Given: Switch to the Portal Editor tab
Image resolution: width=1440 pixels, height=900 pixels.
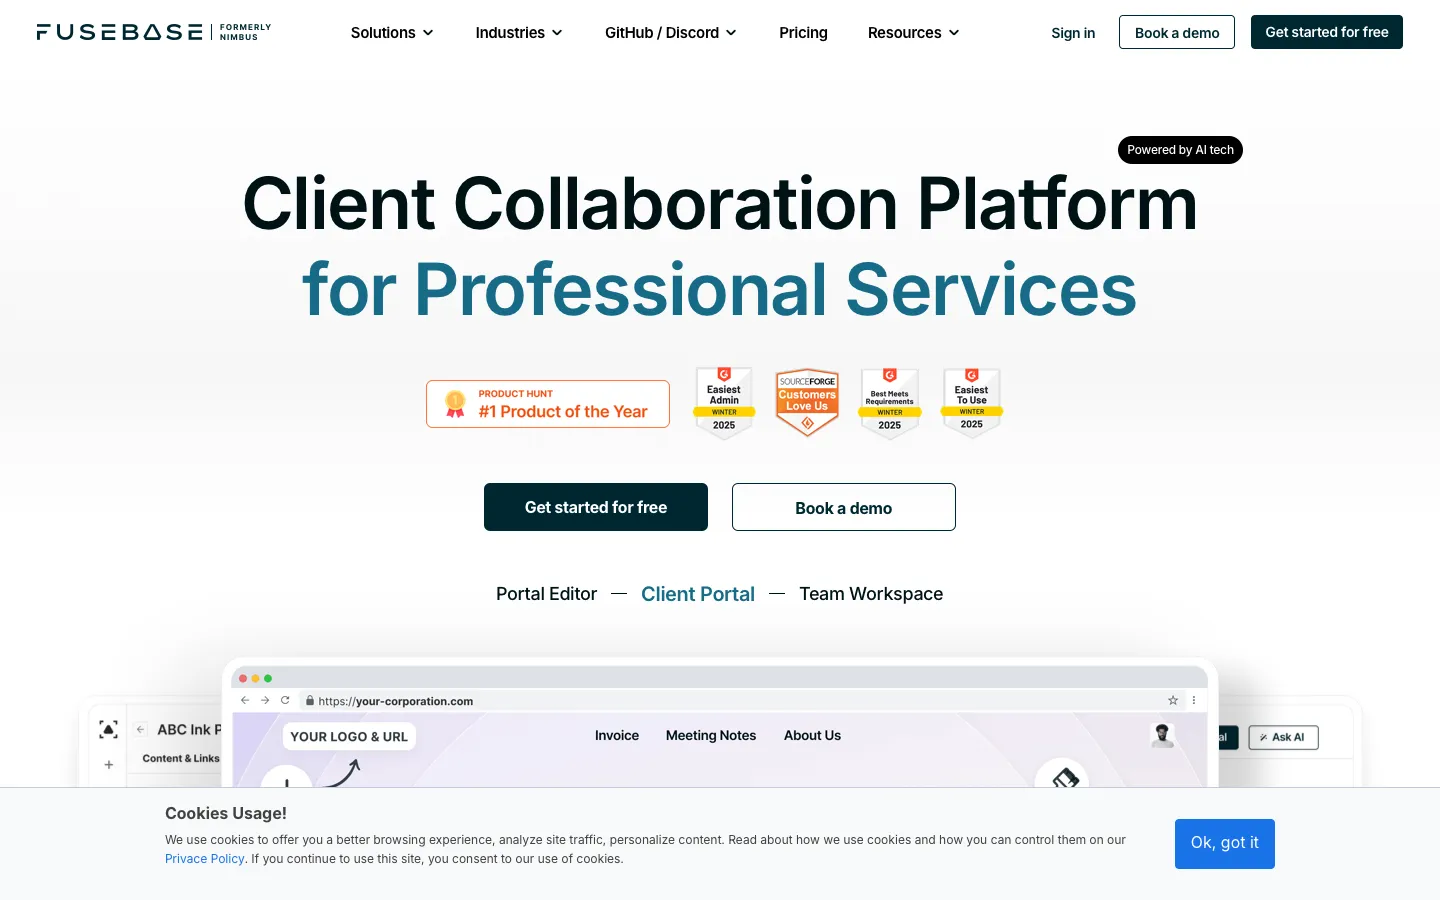Looking at the screenshot, I should (546, 594).
